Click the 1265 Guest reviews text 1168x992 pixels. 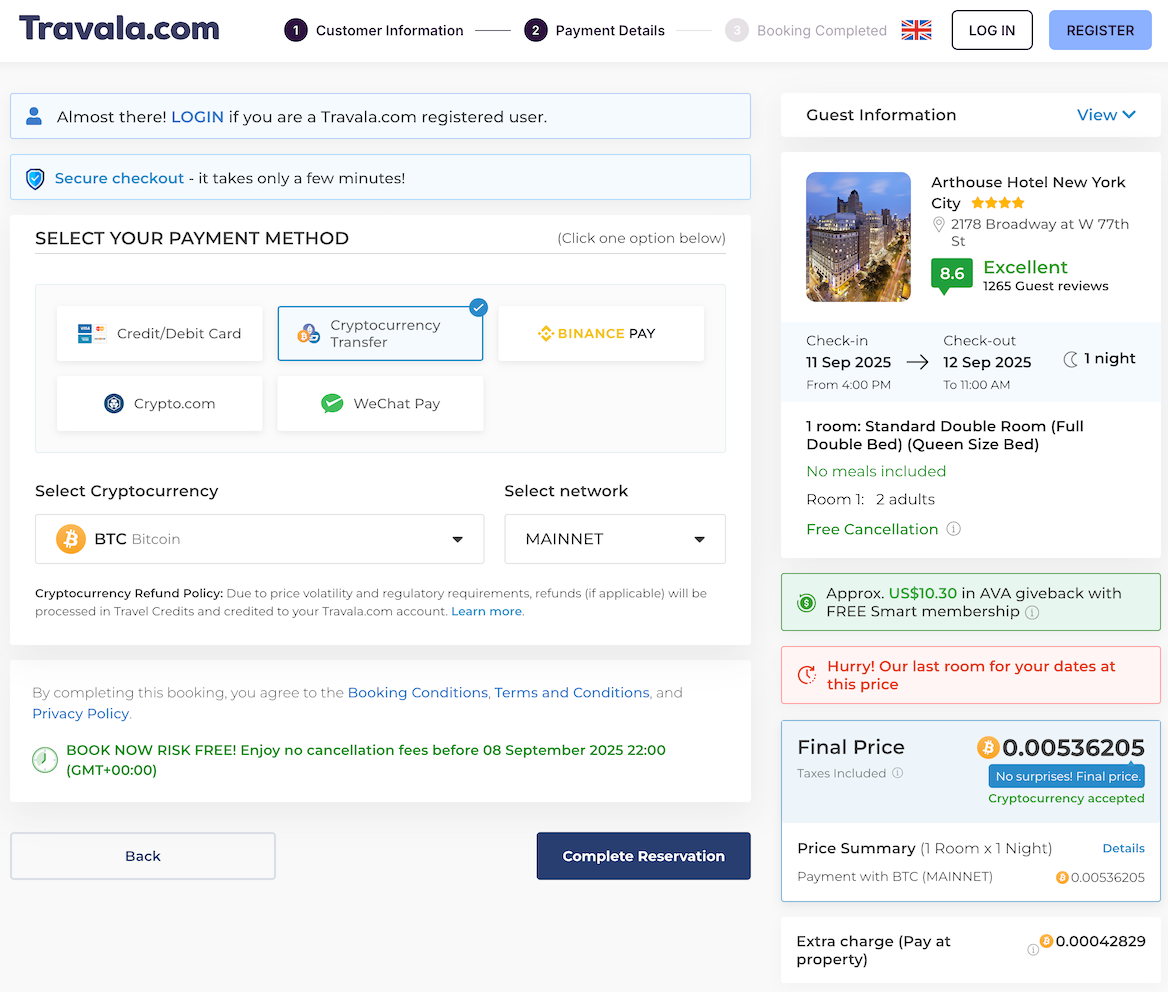pyautogui.click(x=1045, y=286)
